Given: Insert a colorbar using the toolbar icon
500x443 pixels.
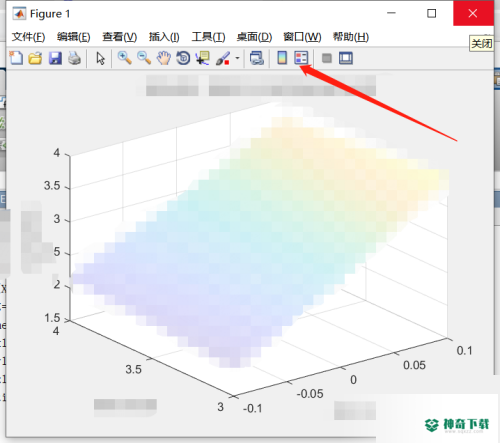Looking at the screenshot, I should 282,58.
